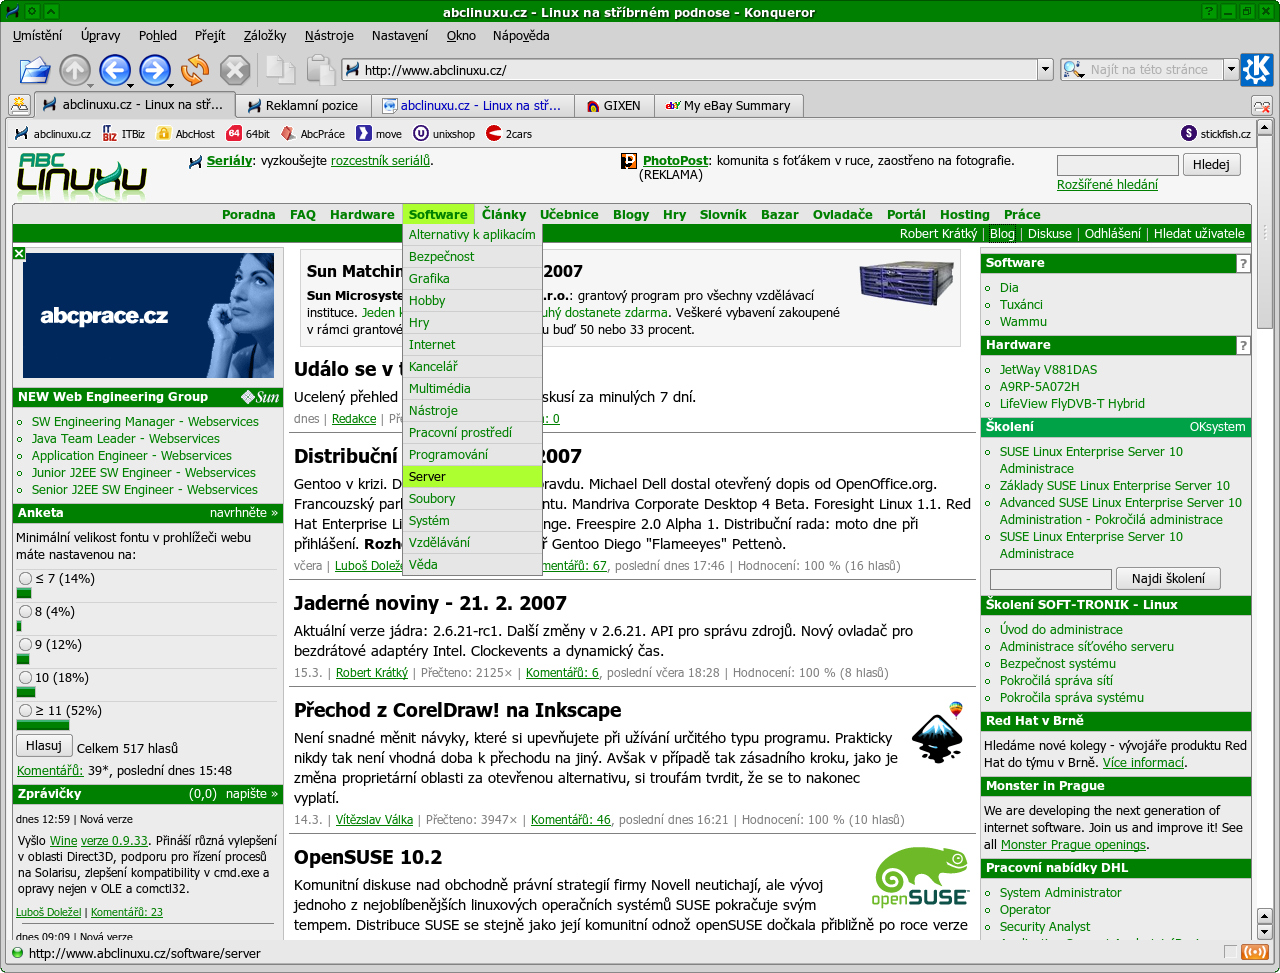The width and height of the screenshot is (1280, 973).
Task: Click the KDE gear logo icon
Action: coord(1257,69)
